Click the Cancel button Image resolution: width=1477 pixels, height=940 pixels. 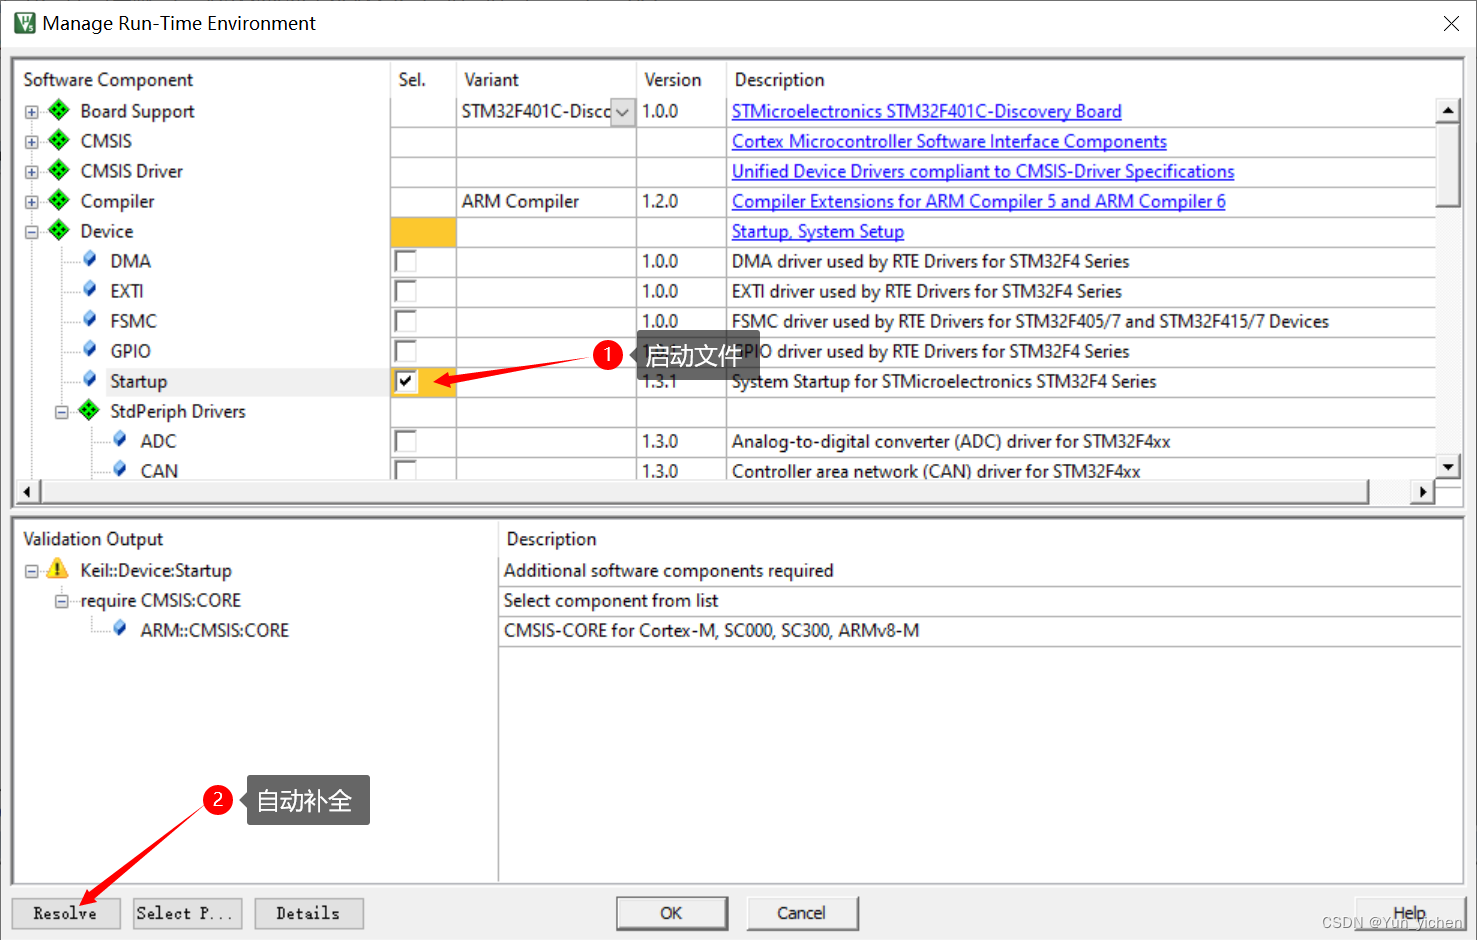(802, 913)
